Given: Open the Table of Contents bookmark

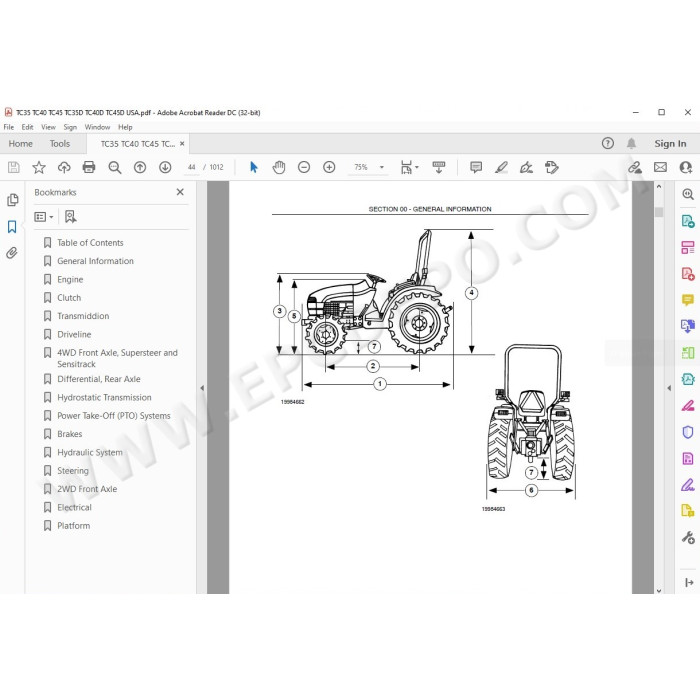Looking at the screenshot, I should pyautogui.click(x=90, y=243).
